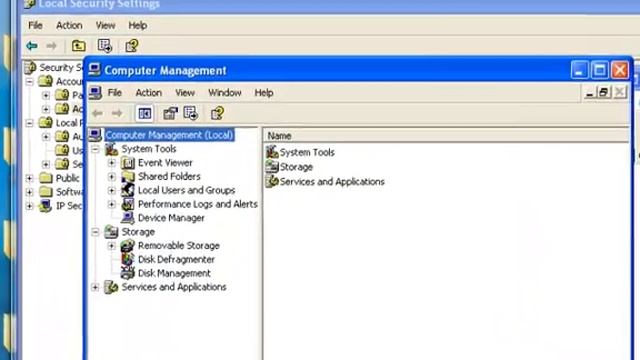The image size is (640, 360).
Task: Select Computer Management (Local) root label
Action: [x=169, y=135]
